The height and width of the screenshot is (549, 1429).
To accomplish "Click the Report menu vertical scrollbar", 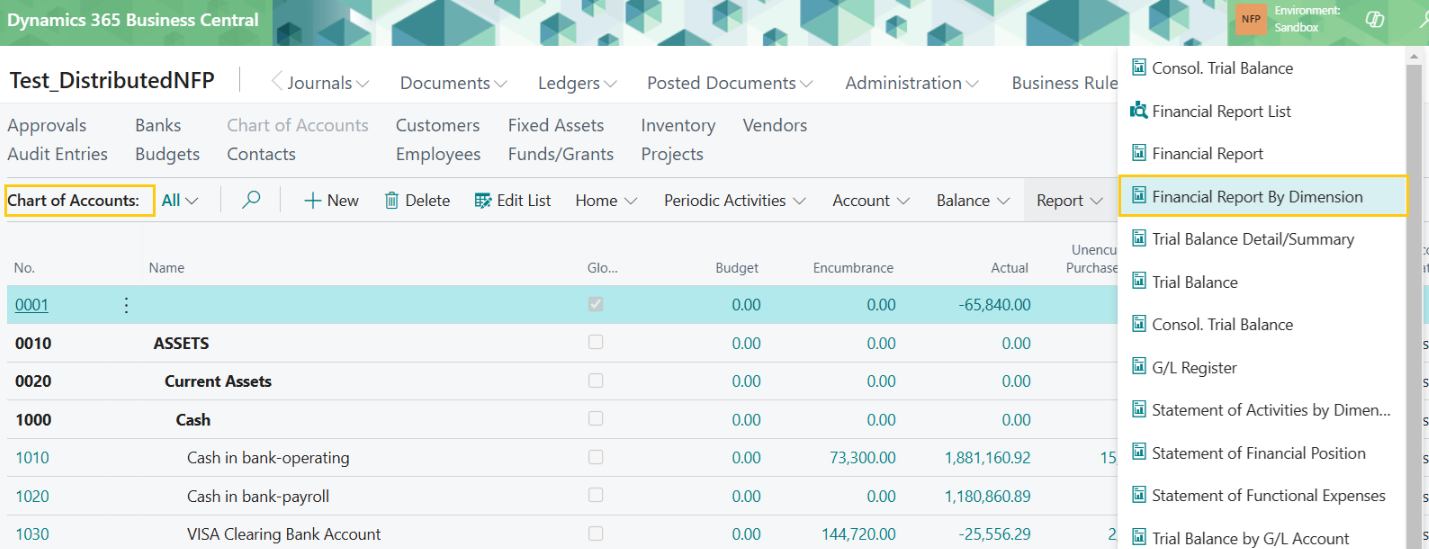I will (x=1413, y=300).
